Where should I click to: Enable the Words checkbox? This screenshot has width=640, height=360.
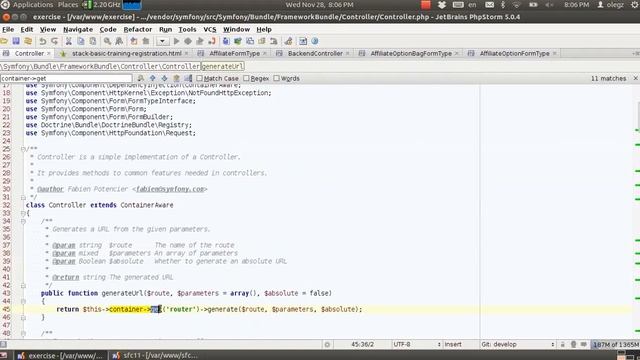click(276, 78)
